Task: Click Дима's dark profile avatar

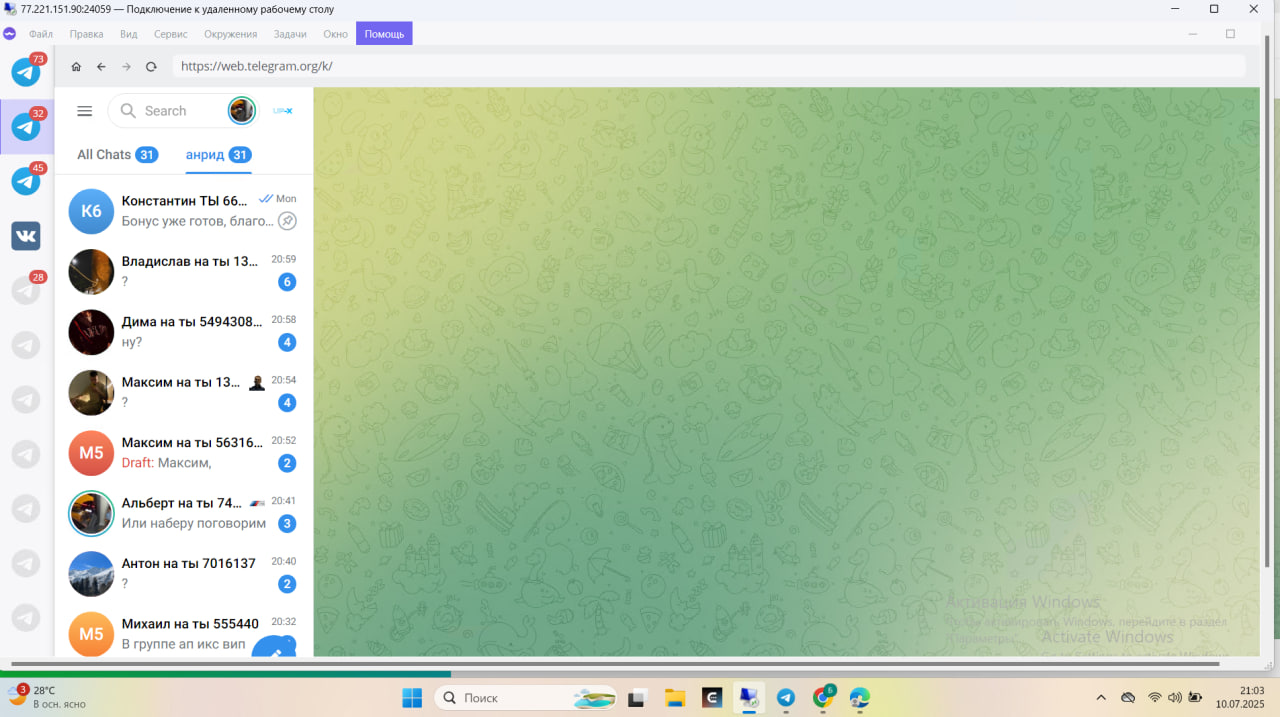Action: [91, 332]
